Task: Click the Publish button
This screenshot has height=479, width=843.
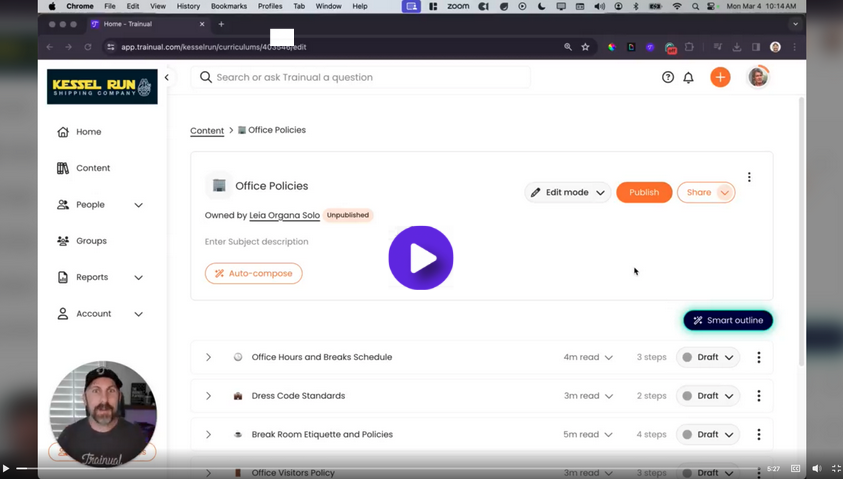Action: click(644, 192)
